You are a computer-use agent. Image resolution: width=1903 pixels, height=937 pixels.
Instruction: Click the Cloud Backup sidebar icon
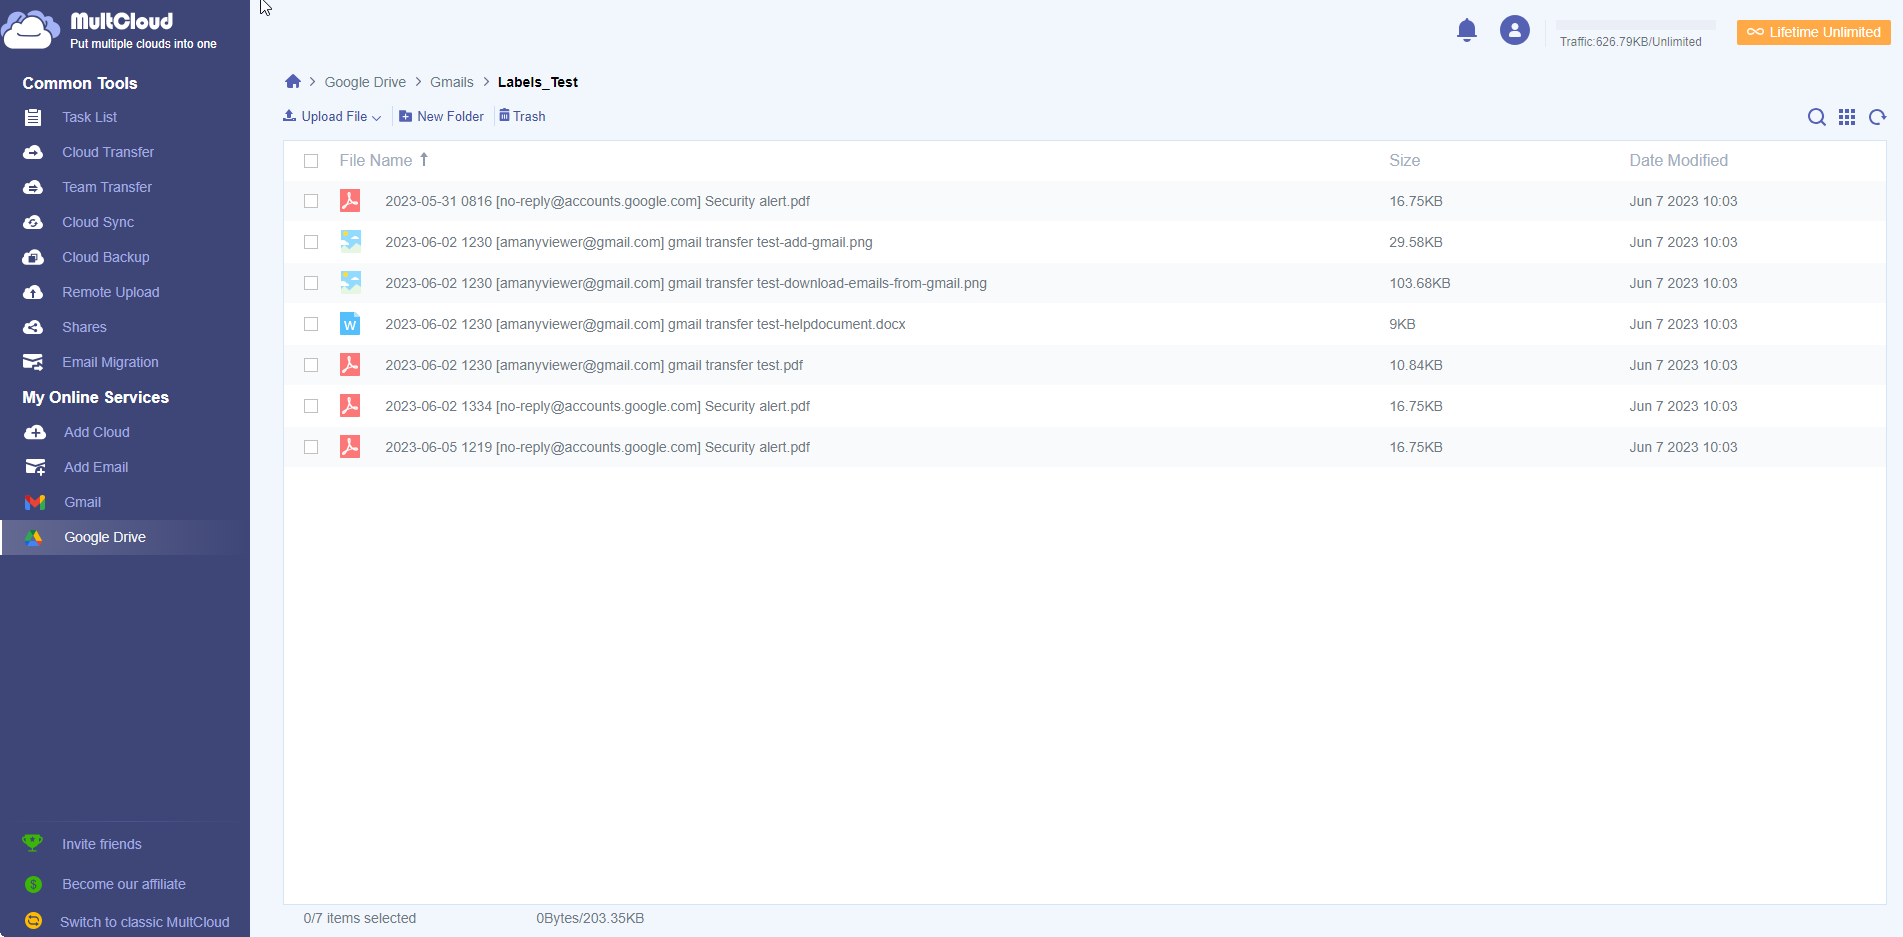click(x=33, y=257)
